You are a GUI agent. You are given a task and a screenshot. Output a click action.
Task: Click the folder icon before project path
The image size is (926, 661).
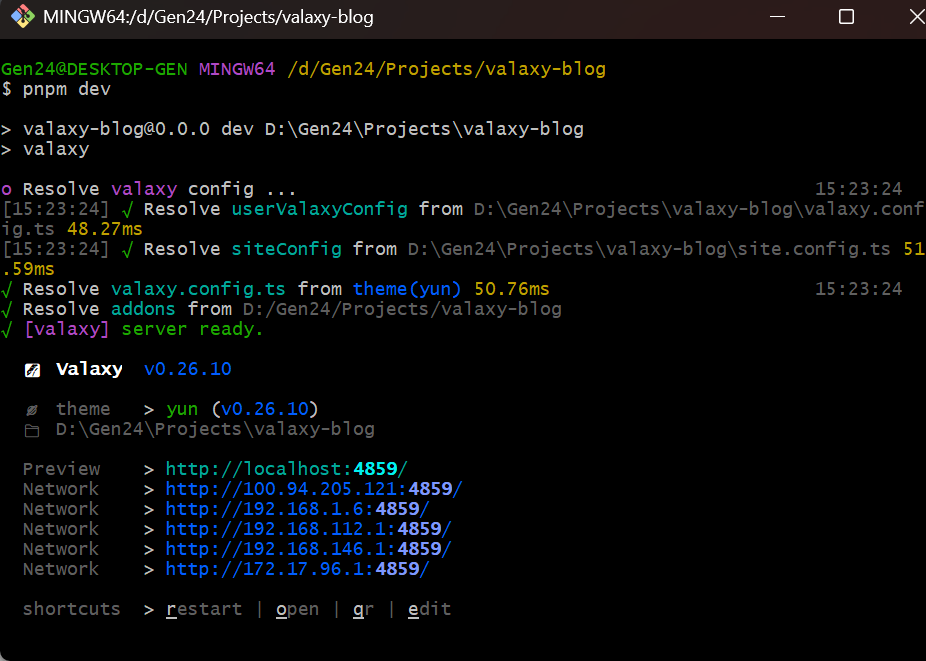click(32, 431)
